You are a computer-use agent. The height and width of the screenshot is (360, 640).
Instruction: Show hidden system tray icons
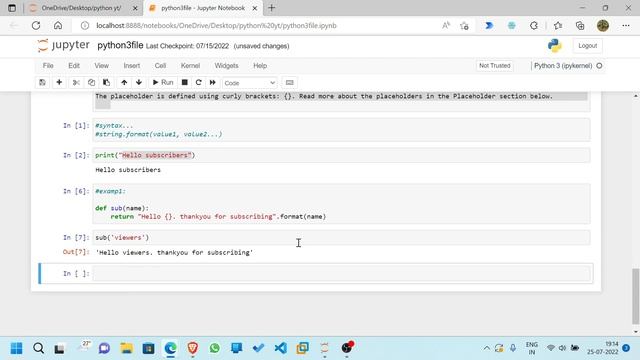tap(487, 348)
